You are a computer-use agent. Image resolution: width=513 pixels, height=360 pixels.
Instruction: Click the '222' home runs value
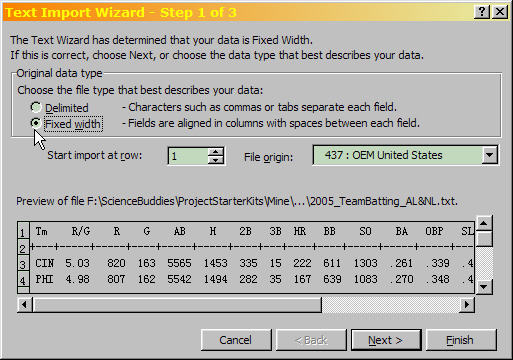302,263
